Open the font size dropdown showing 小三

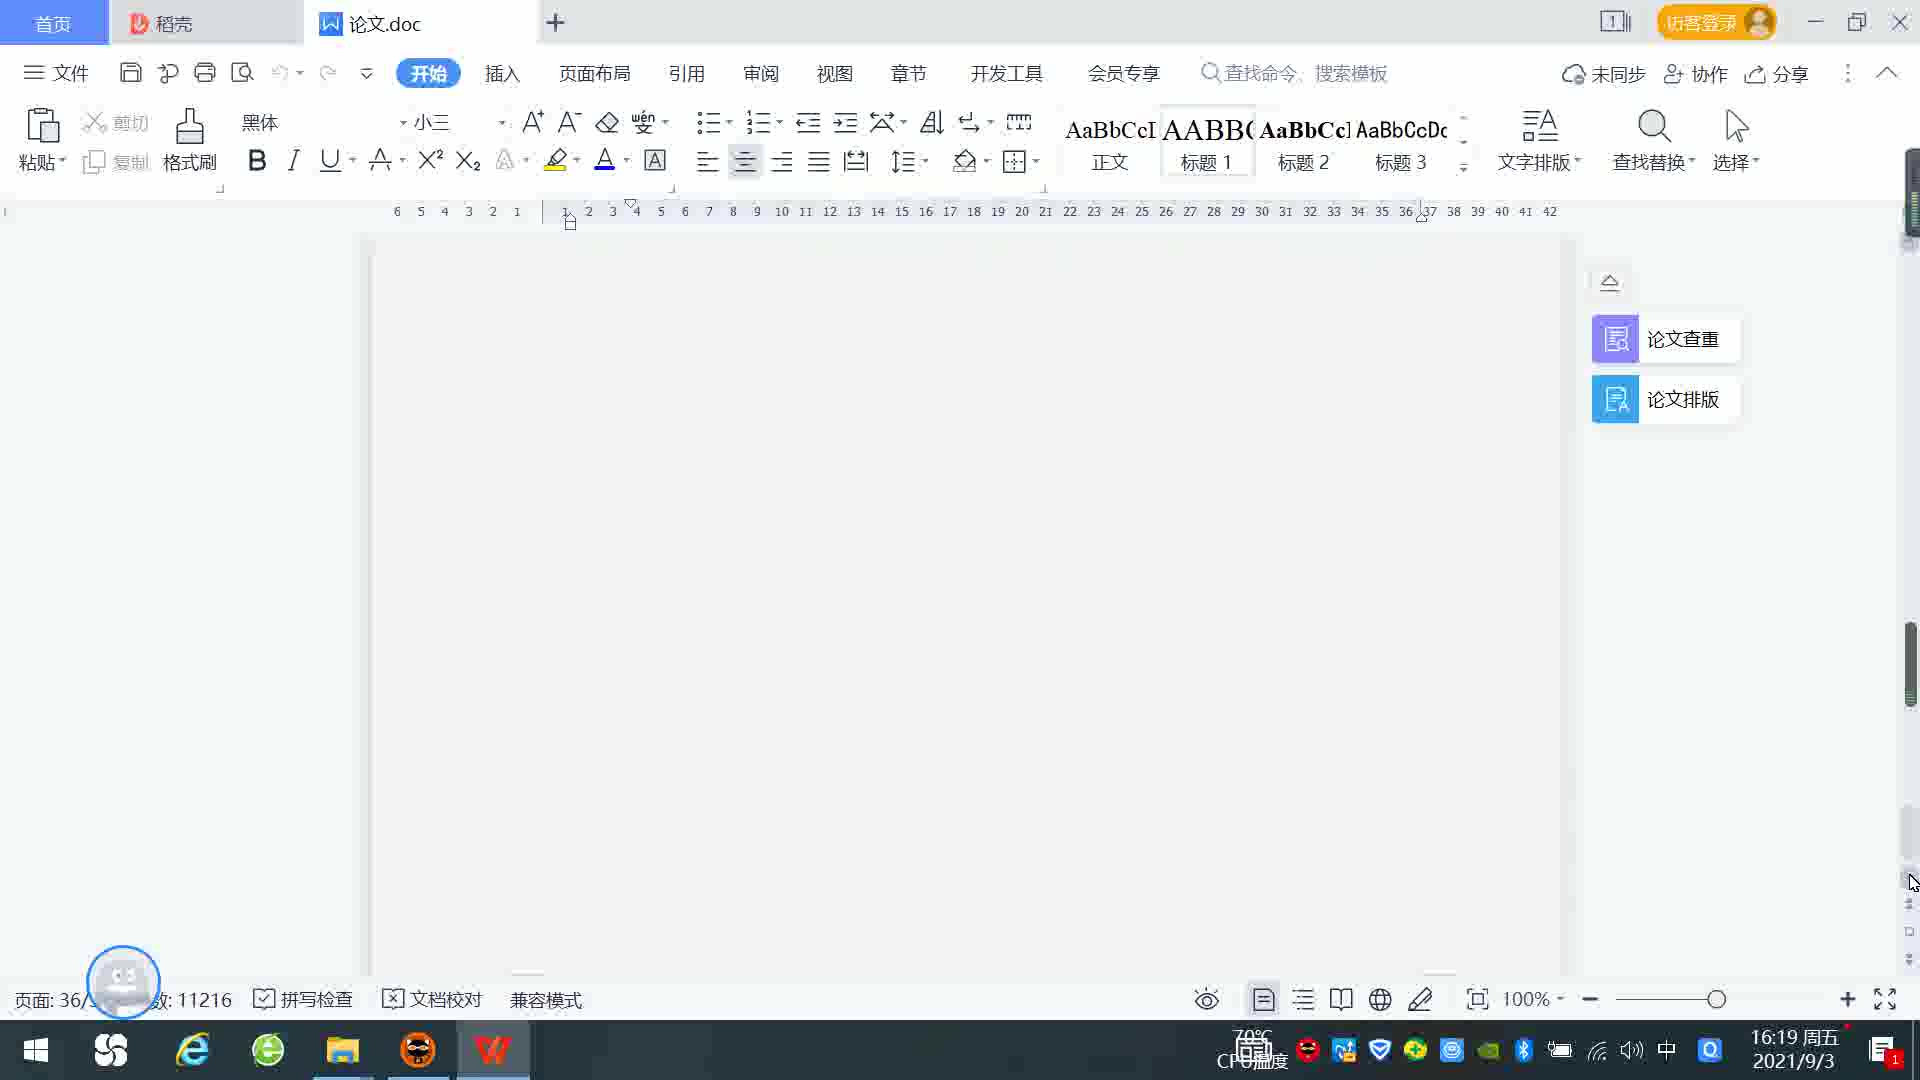pos(501,123)
